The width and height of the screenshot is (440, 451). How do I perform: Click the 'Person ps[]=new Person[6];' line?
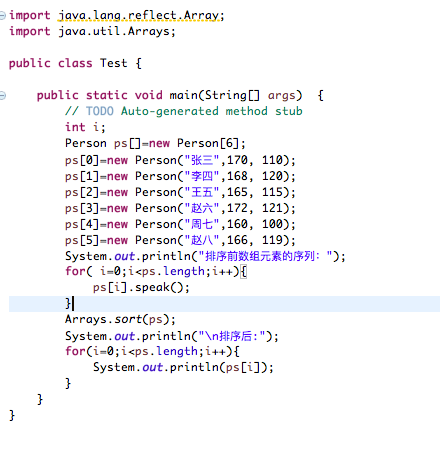pos(155,143)
